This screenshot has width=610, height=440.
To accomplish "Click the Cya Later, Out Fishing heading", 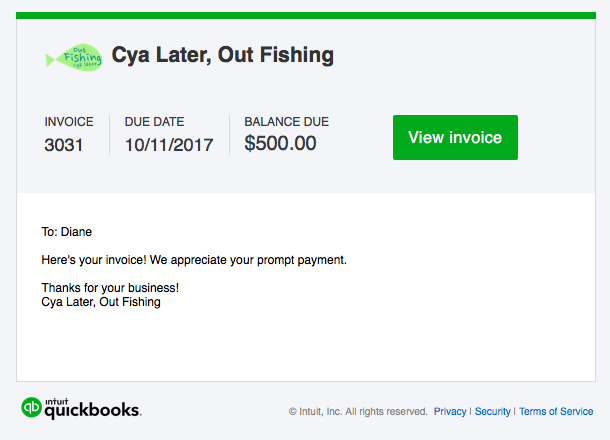I will pos(222,55).
